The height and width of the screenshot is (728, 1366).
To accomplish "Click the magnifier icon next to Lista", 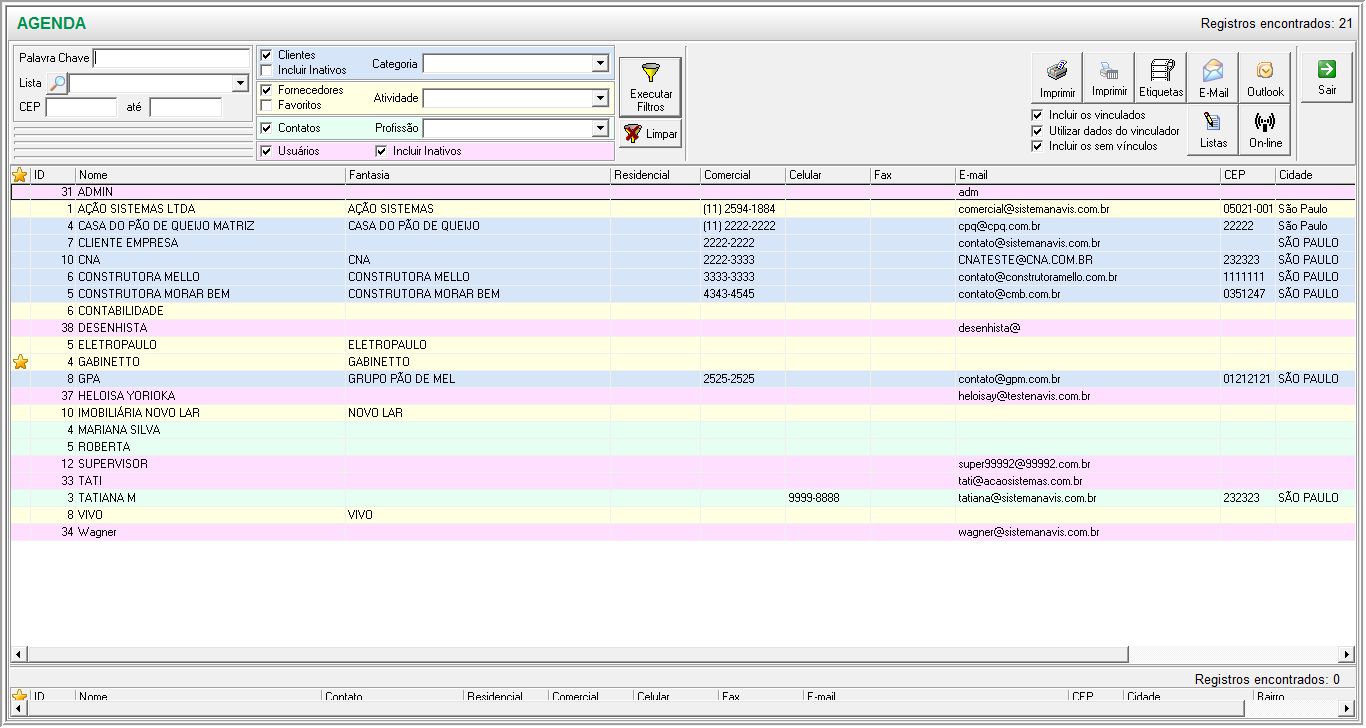I will (x=58, y=83).
